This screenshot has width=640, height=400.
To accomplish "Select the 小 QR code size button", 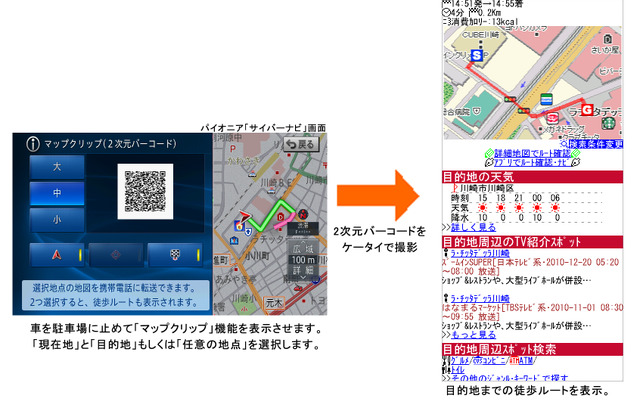I will tap(57, 220).
